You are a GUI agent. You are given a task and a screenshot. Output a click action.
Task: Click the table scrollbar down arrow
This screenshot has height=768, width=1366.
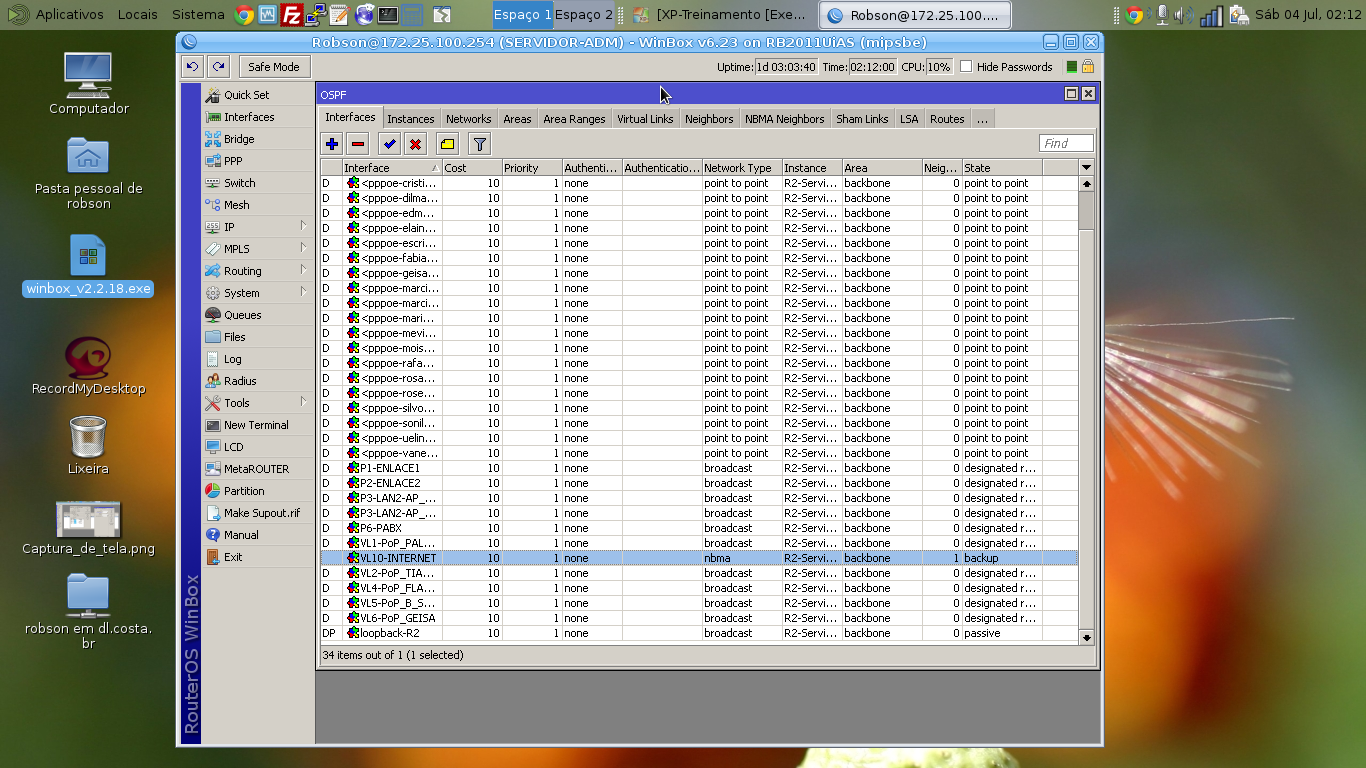point(1086,637)
